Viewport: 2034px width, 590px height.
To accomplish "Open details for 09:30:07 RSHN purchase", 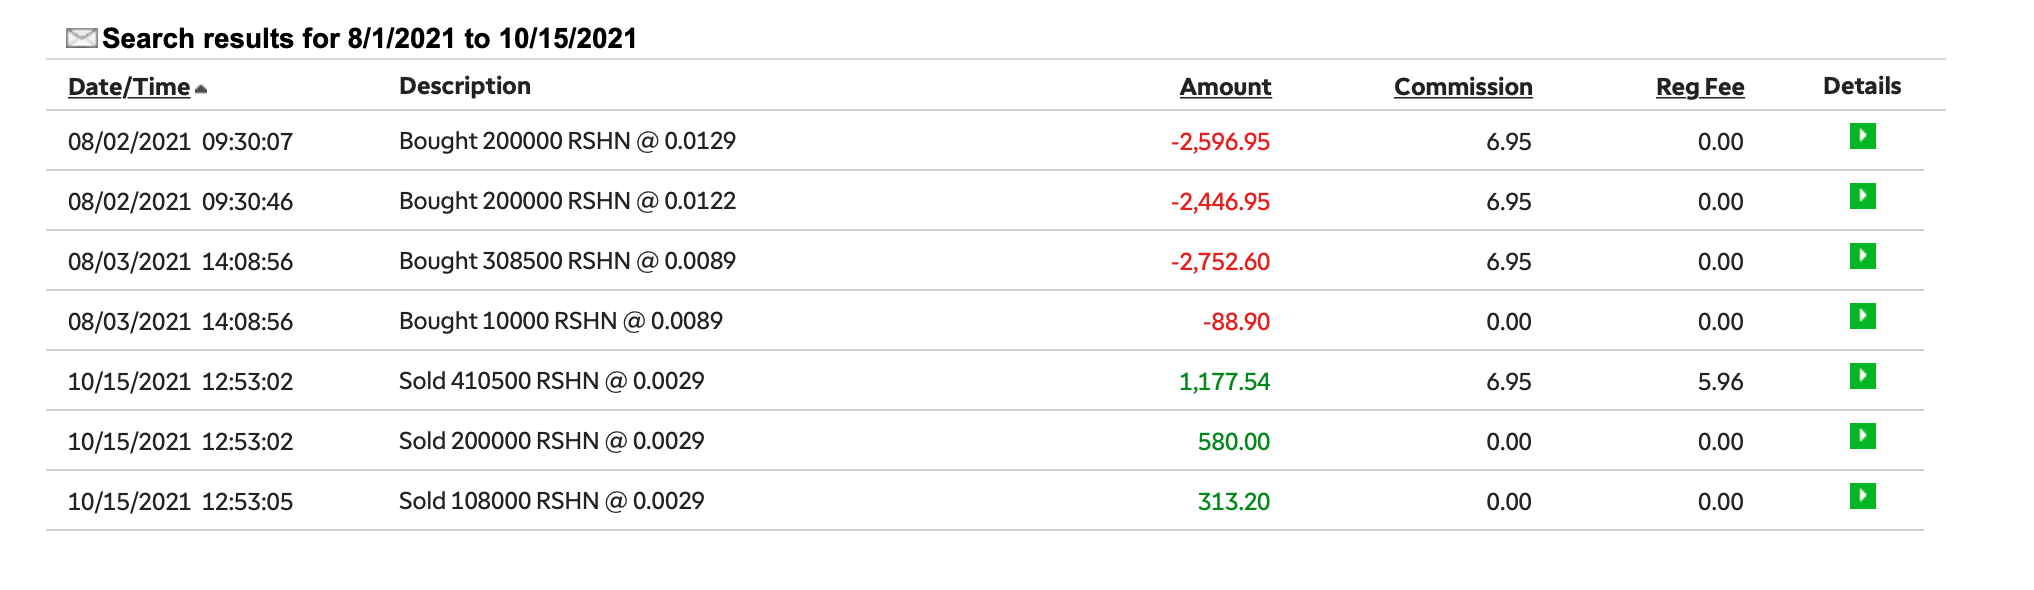I will pos(1862,136).
